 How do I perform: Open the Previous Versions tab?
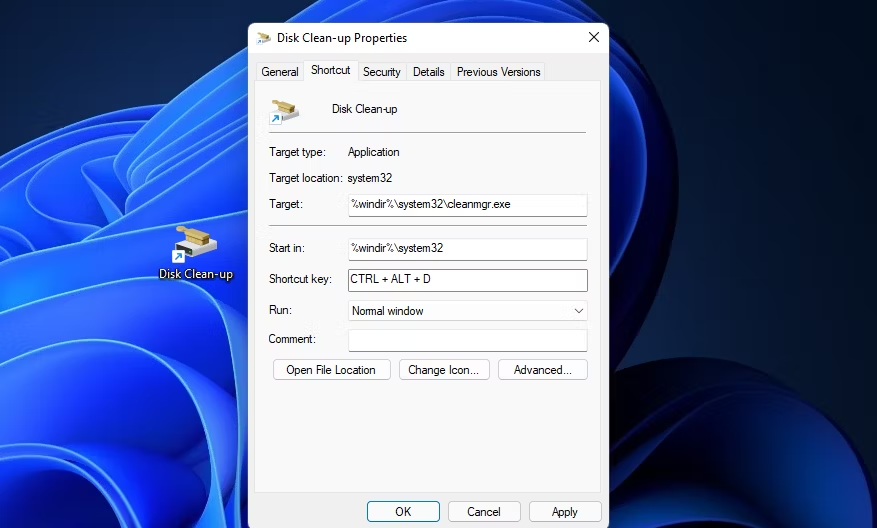tap(498, 72)
